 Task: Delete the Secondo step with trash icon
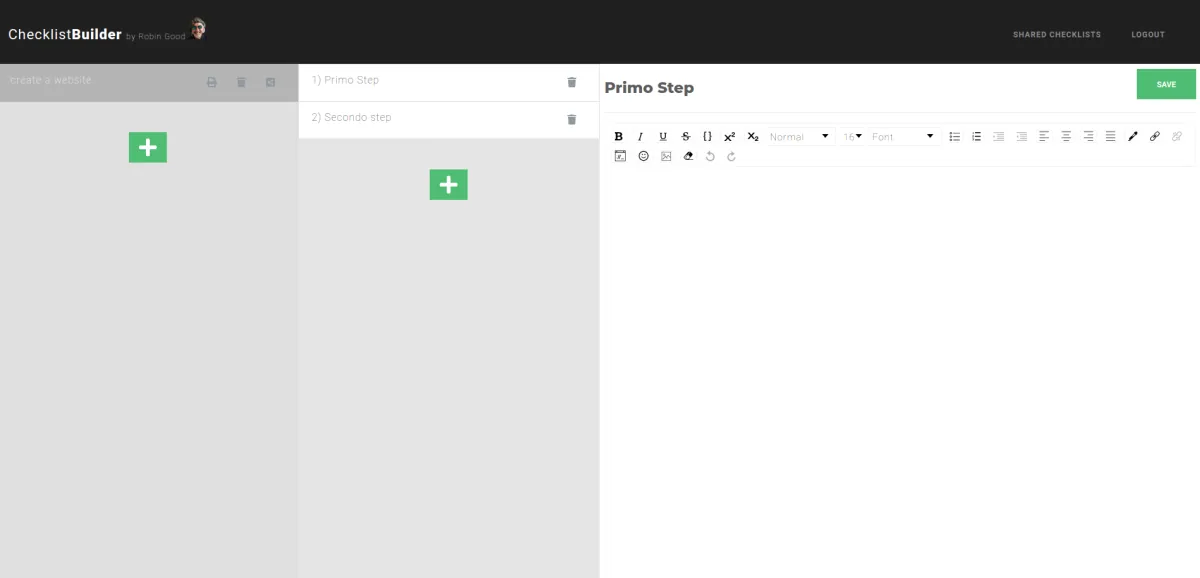(x=572, y=119)
